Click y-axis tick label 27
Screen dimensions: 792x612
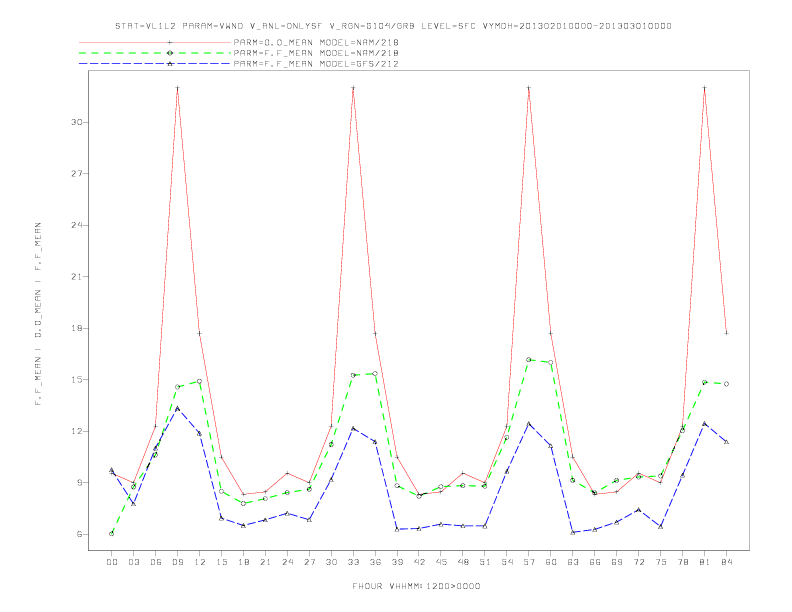[77, 174]
